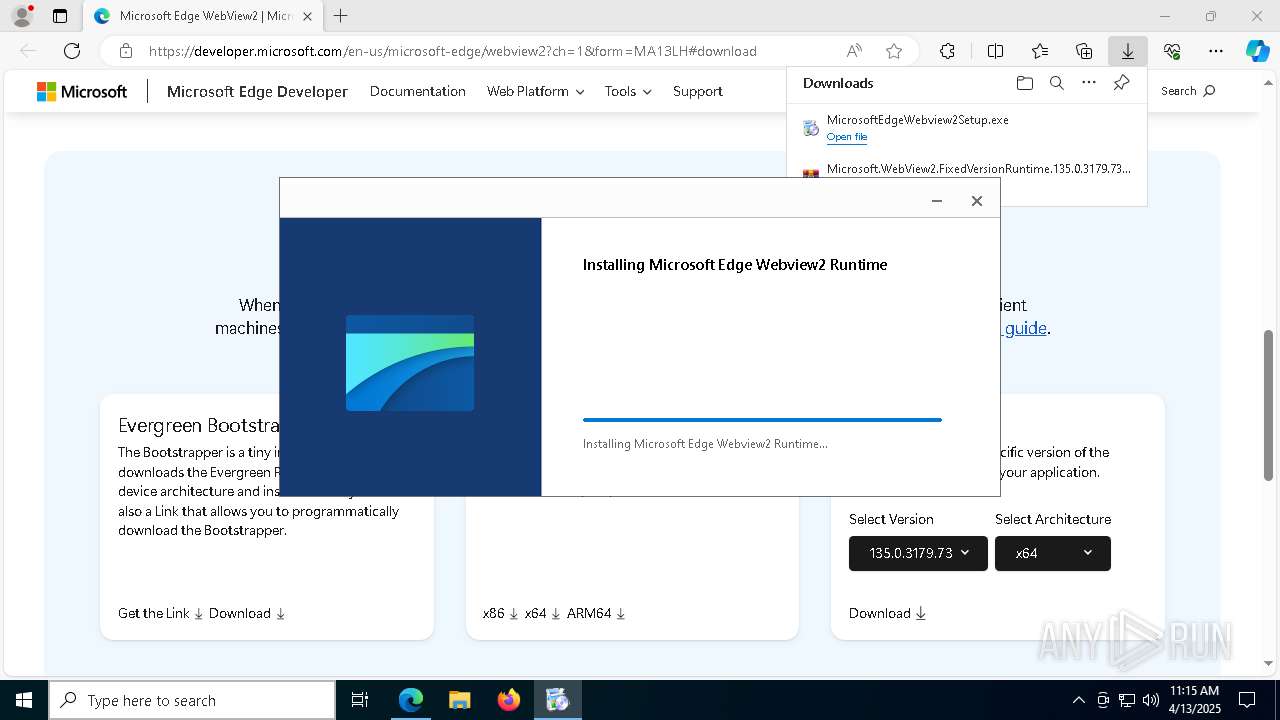Open the Copilot sidebar icon
This screenshot has width=1280, height=720.
tap(1257, 51)
